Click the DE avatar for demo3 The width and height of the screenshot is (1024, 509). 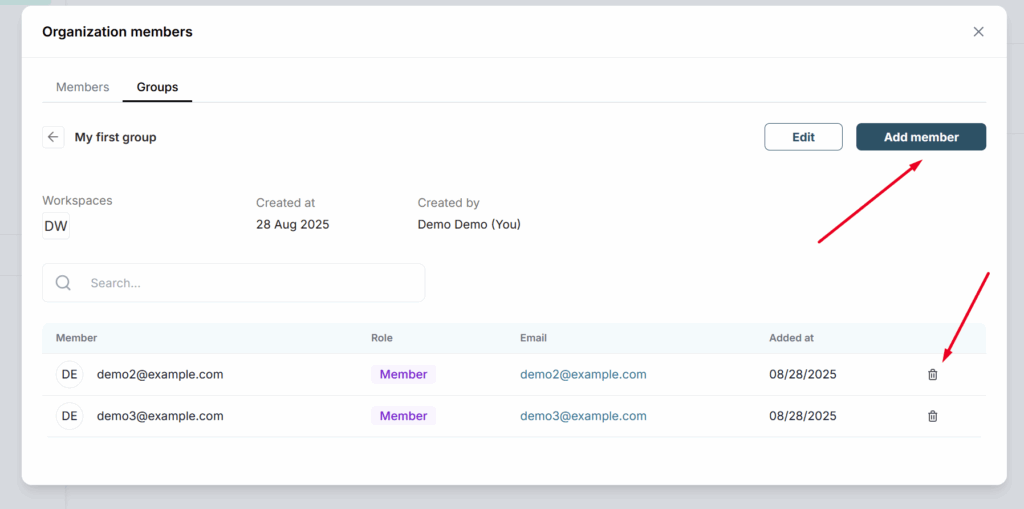[x=69, y=416]
